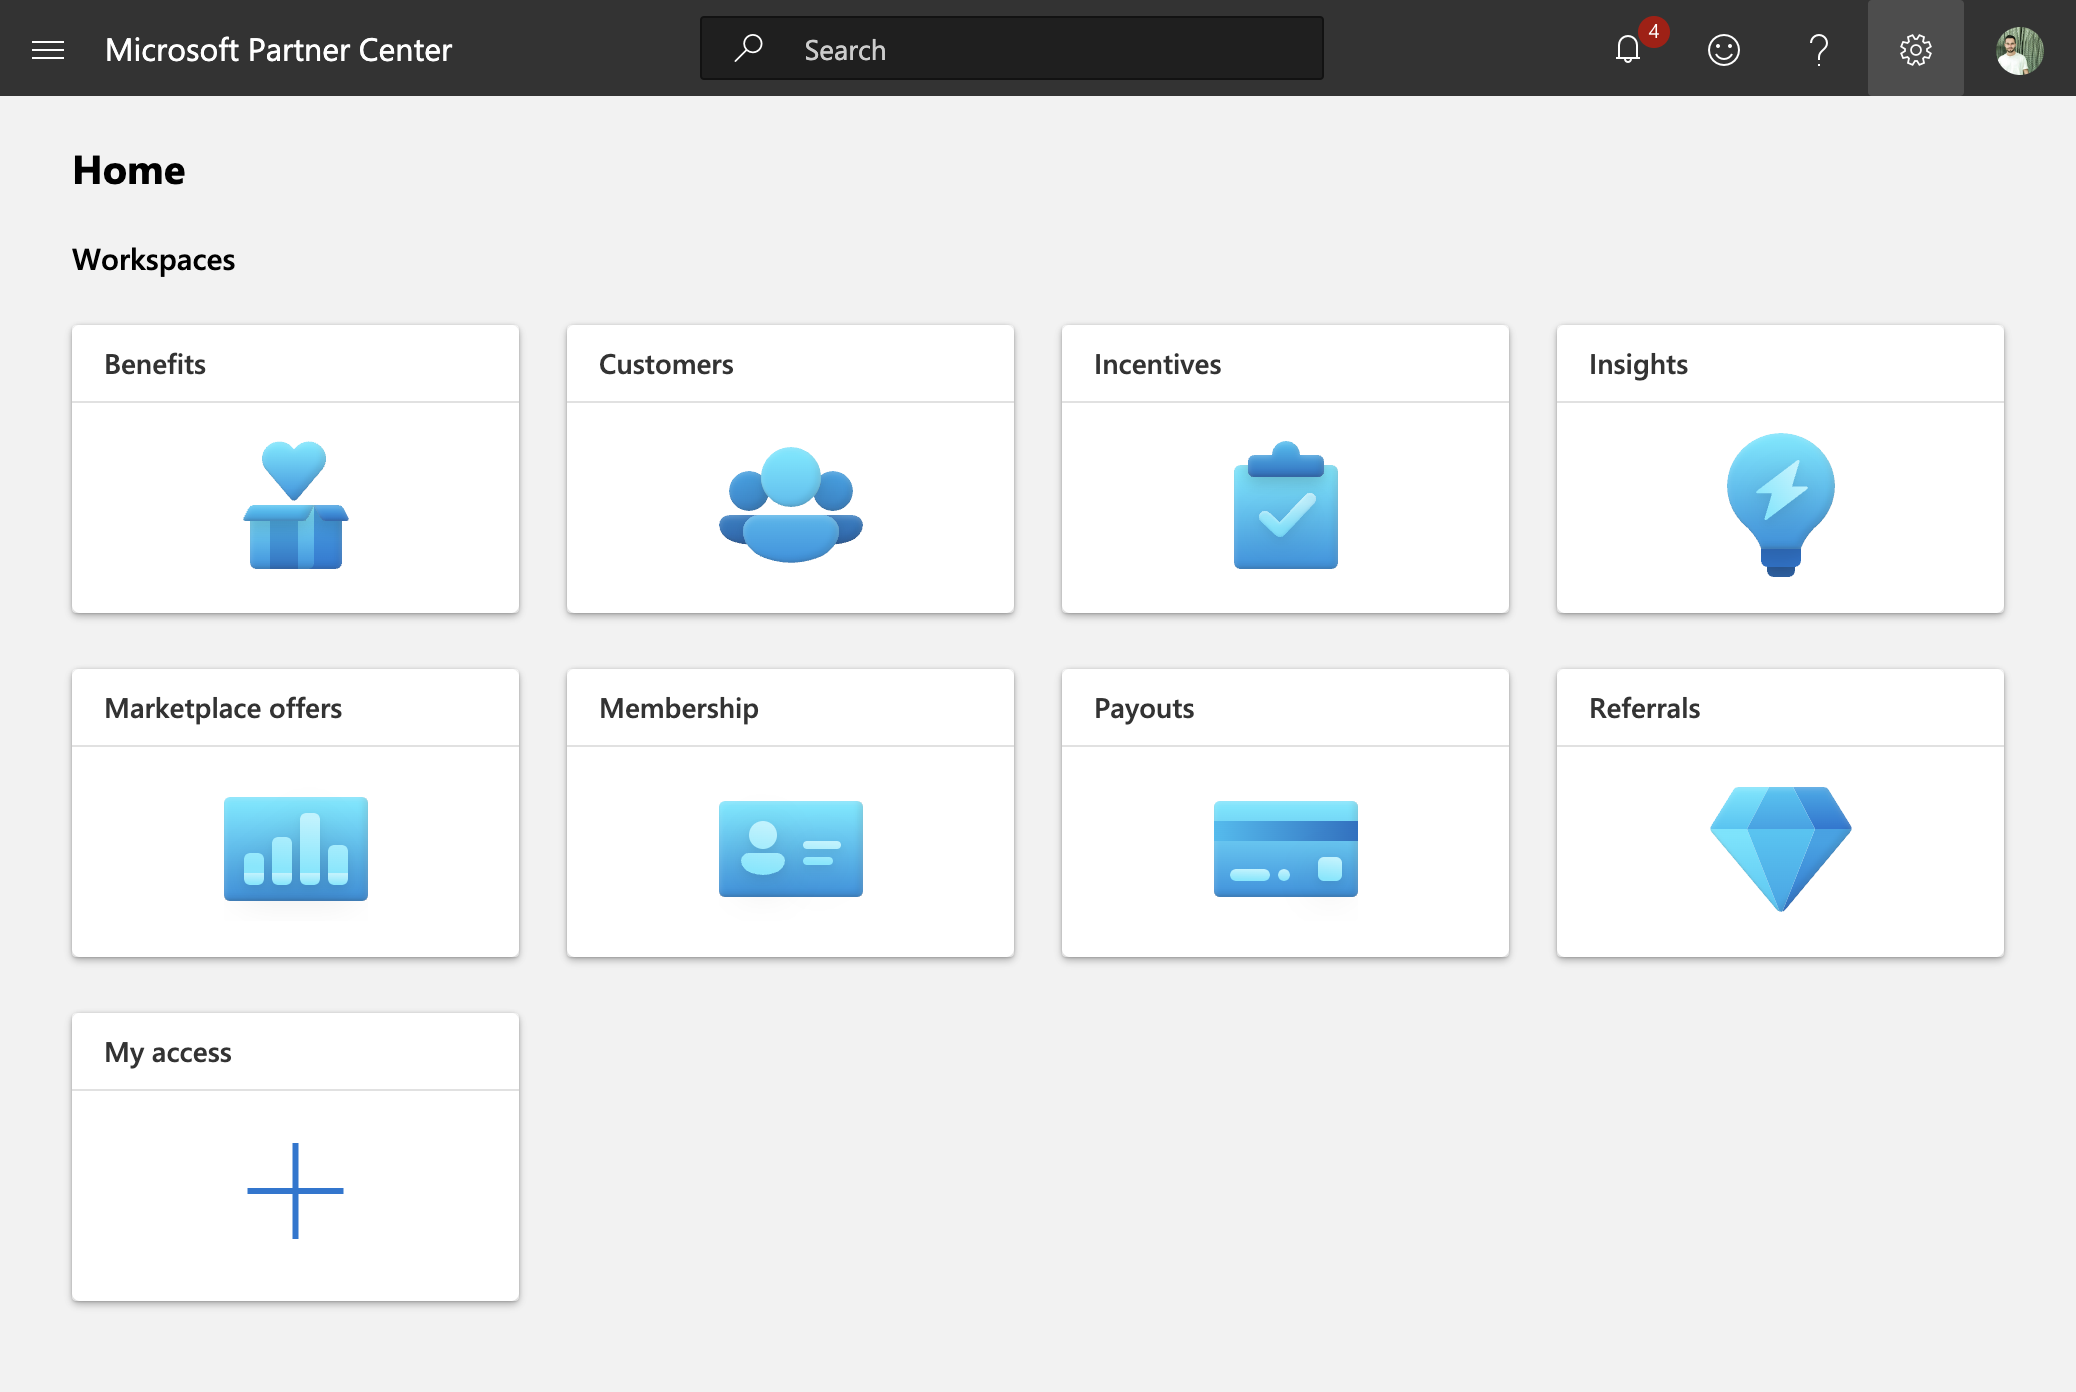Open the Payouts workspace title
This screenshot has width=2076, height=1392.
click(1144, 708)
